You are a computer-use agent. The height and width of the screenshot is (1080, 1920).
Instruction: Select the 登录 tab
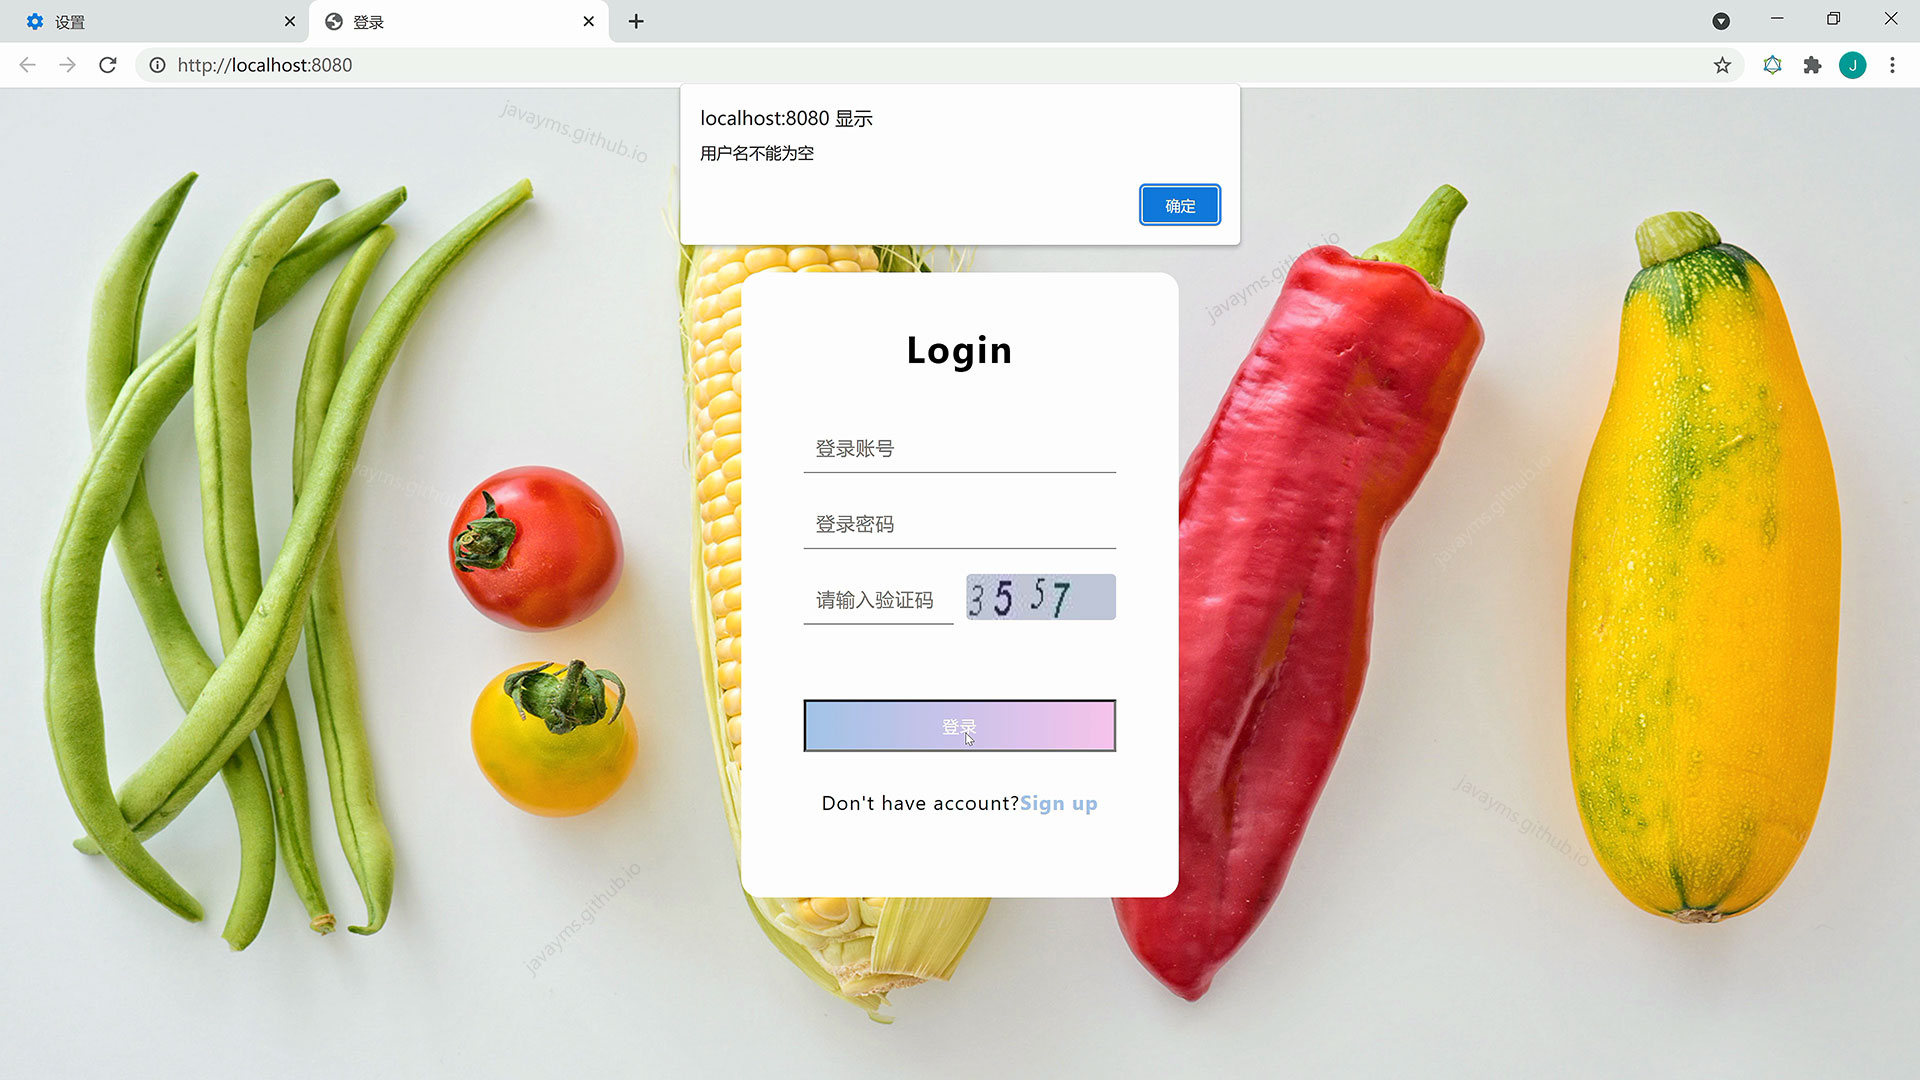[450, 21]
